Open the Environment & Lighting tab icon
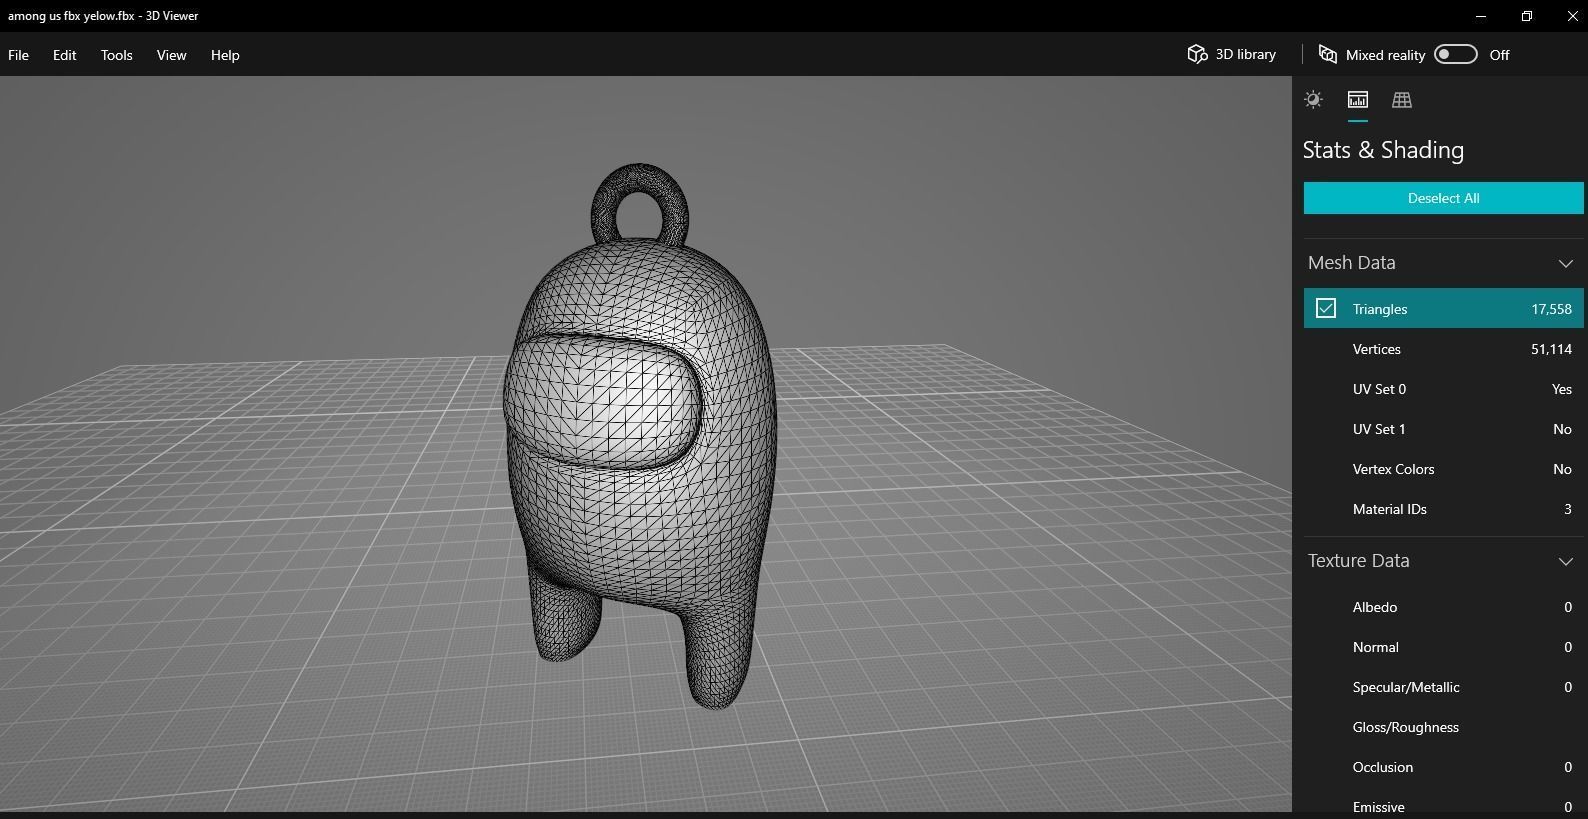 [x=1313, y=99]
